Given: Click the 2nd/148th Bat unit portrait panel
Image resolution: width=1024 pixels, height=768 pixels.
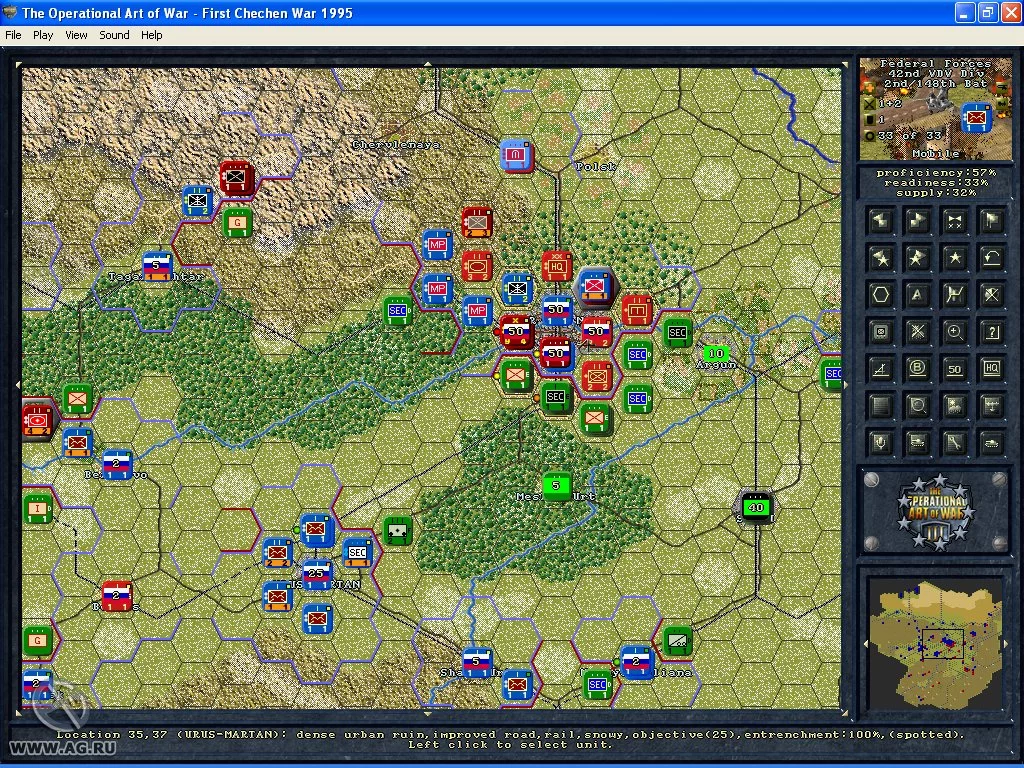Looking at the screenshot, I should (x=935, y=108).
